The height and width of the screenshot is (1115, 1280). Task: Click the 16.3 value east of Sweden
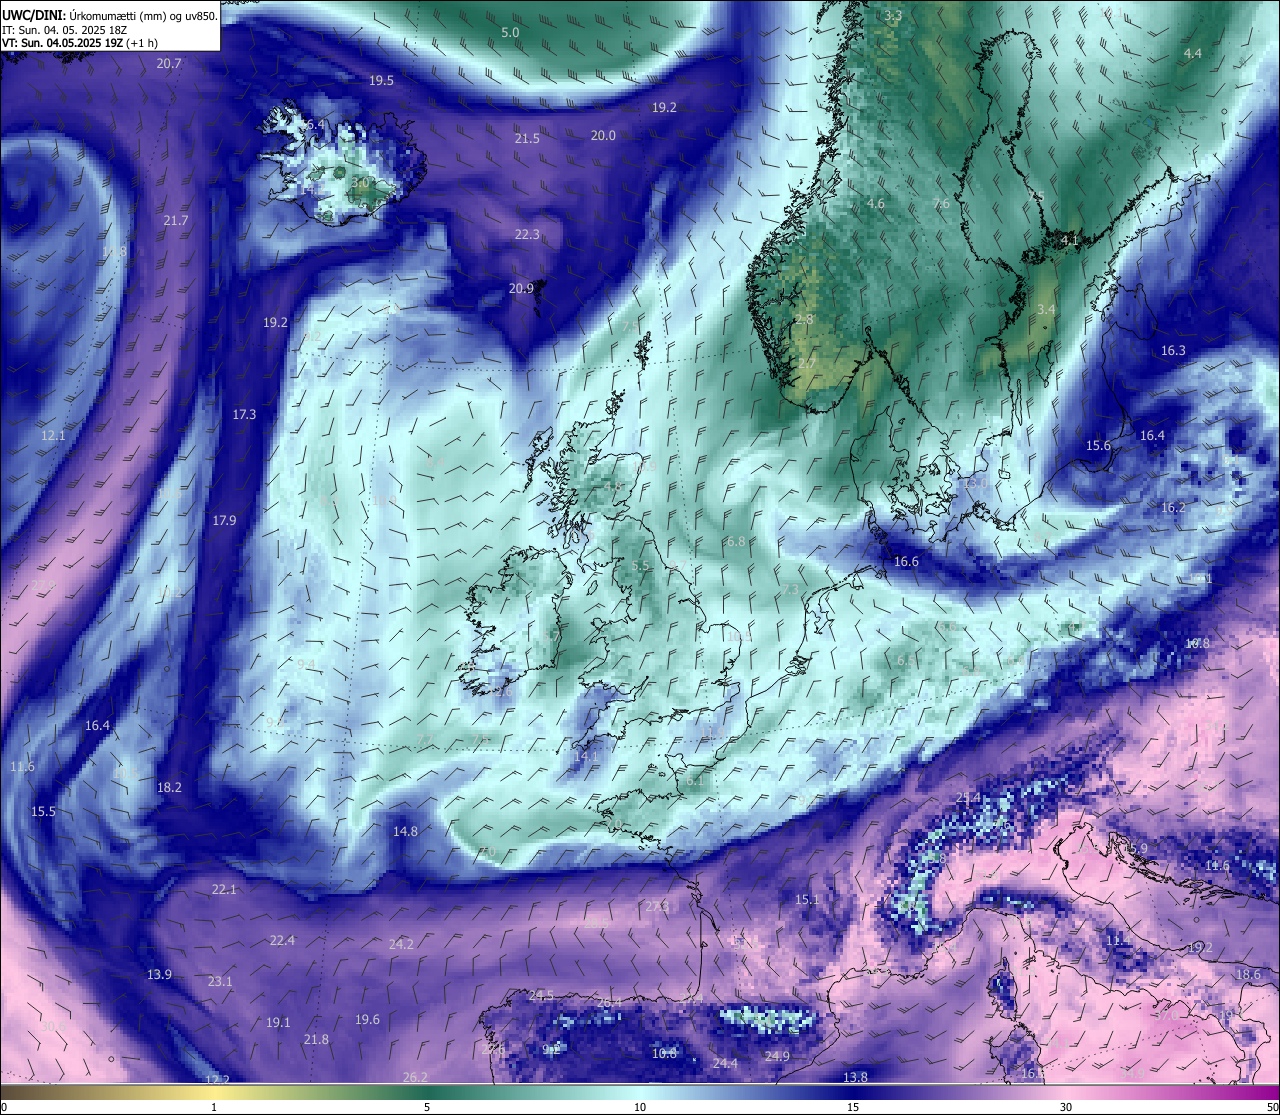pos(1173,350)
